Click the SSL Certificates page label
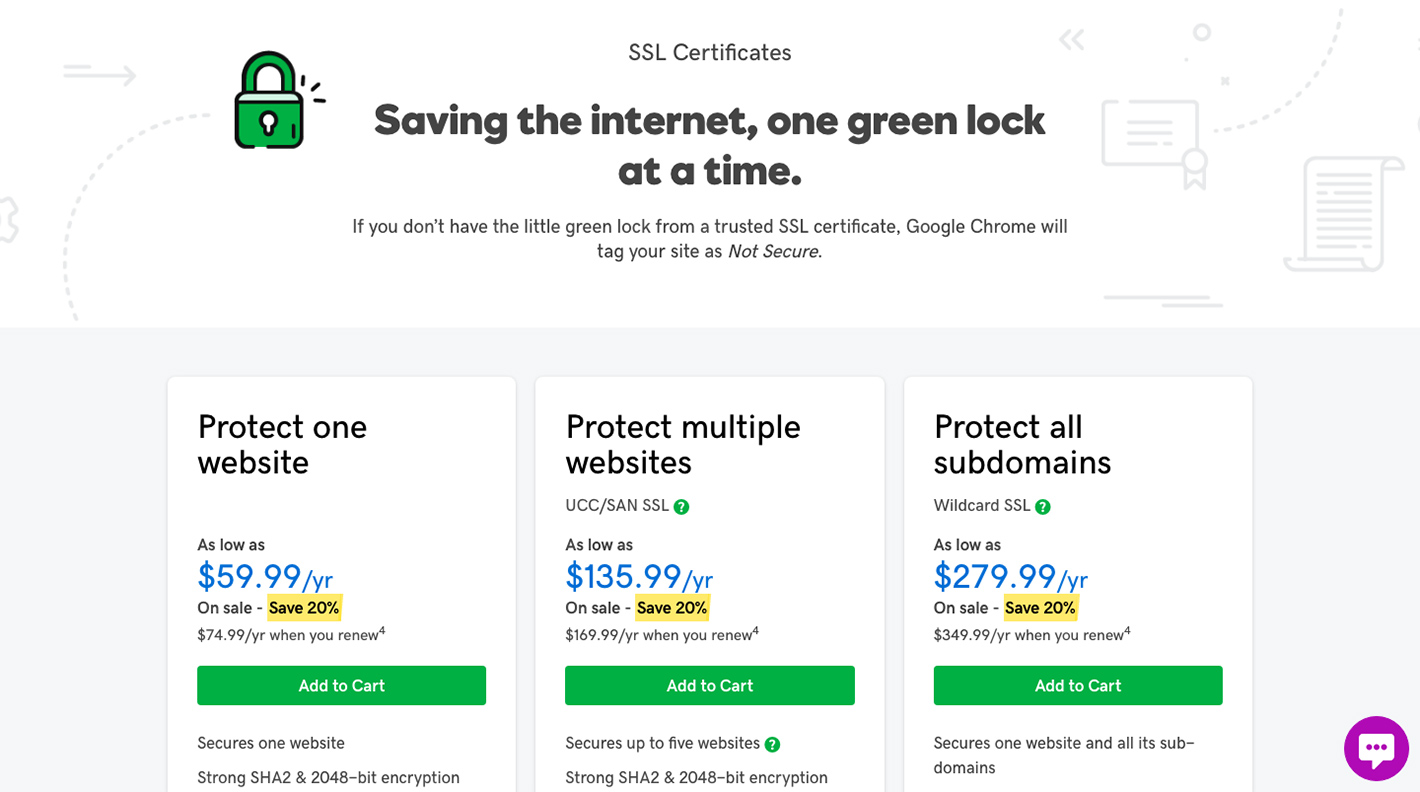 [709, 53]
